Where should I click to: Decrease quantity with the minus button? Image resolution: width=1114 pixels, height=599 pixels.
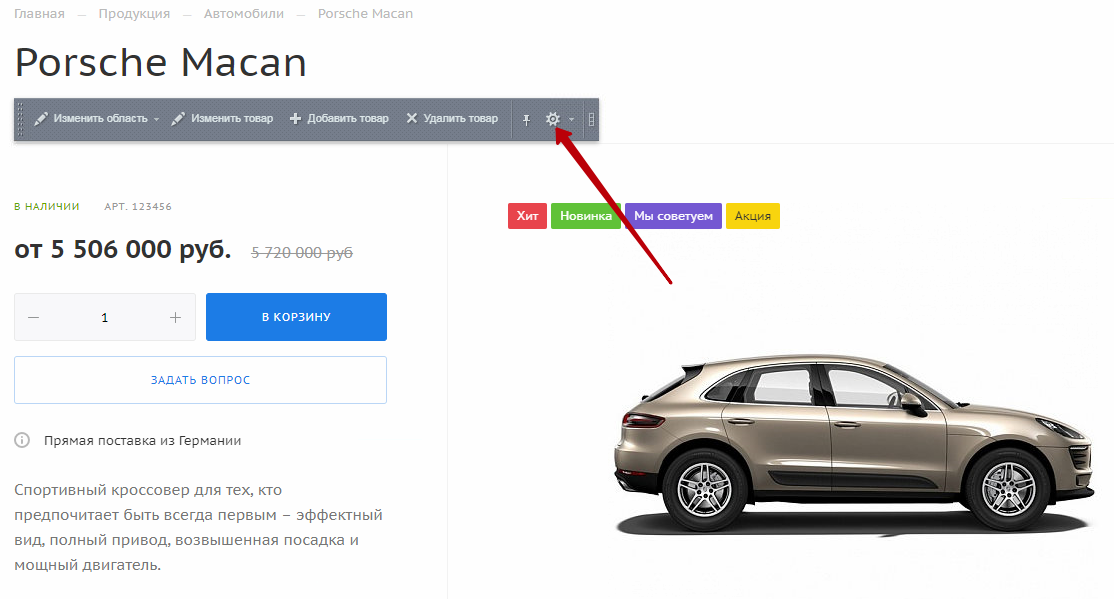point(33,318)
